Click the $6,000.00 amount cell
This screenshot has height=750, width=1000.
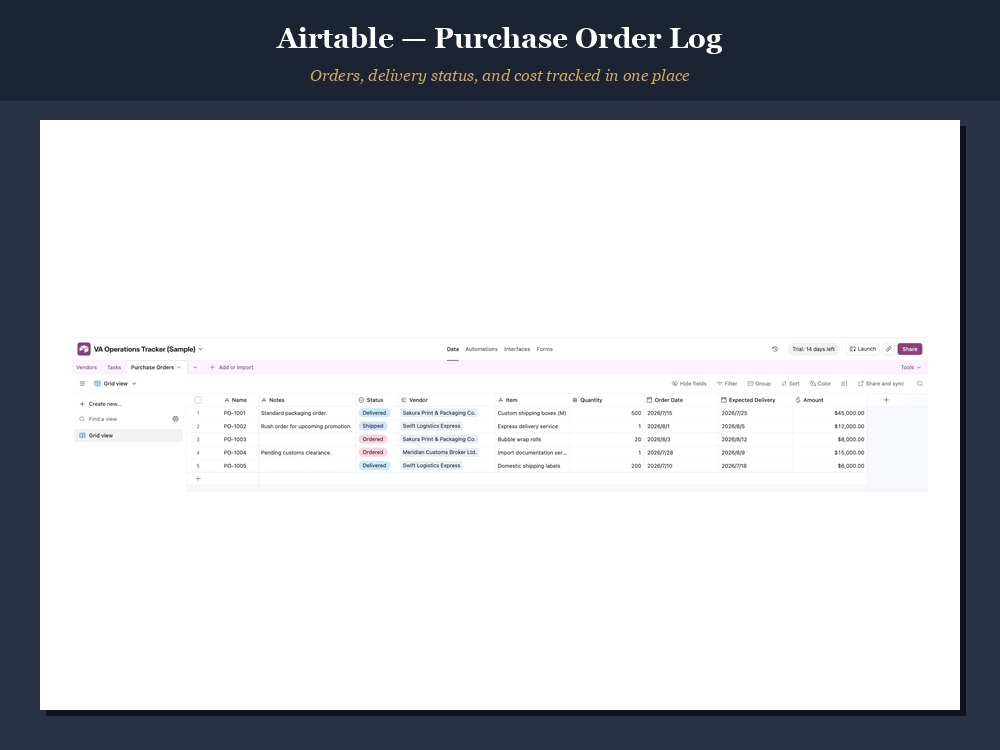pyautogui.click(x=830, y=466)
